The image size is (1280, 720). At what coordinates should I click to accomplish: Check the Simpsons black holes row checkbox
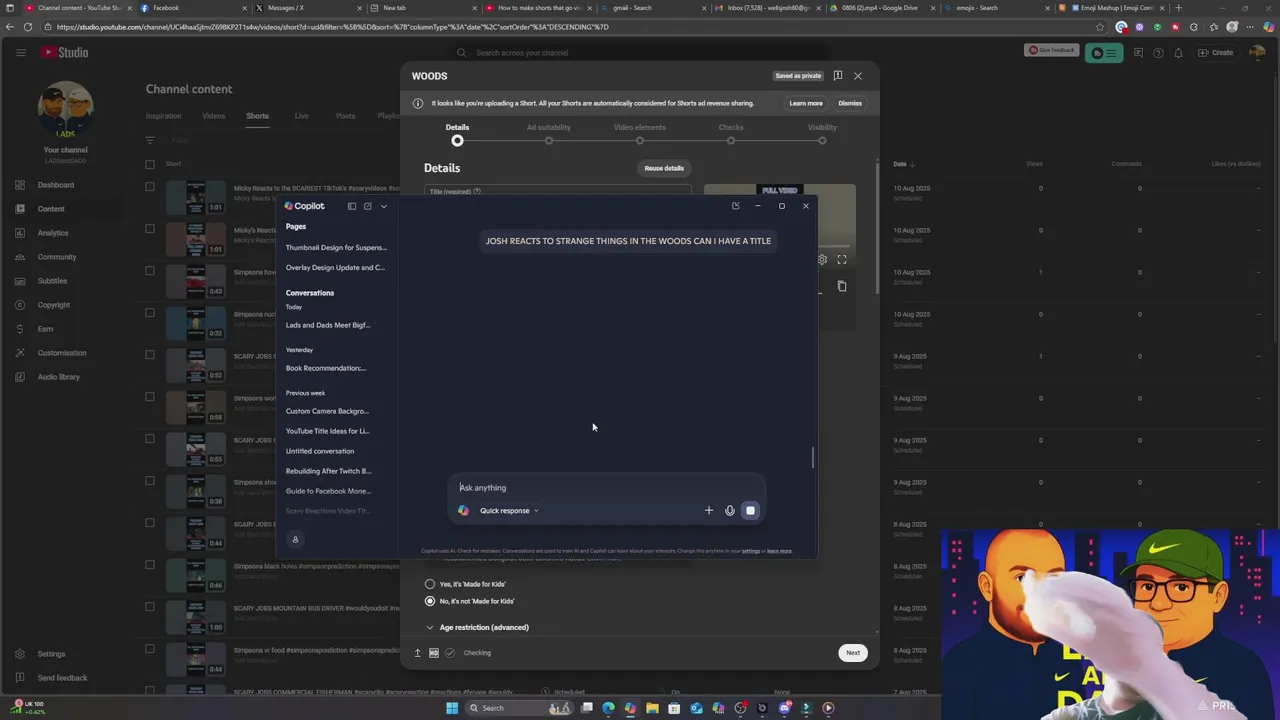150,564
